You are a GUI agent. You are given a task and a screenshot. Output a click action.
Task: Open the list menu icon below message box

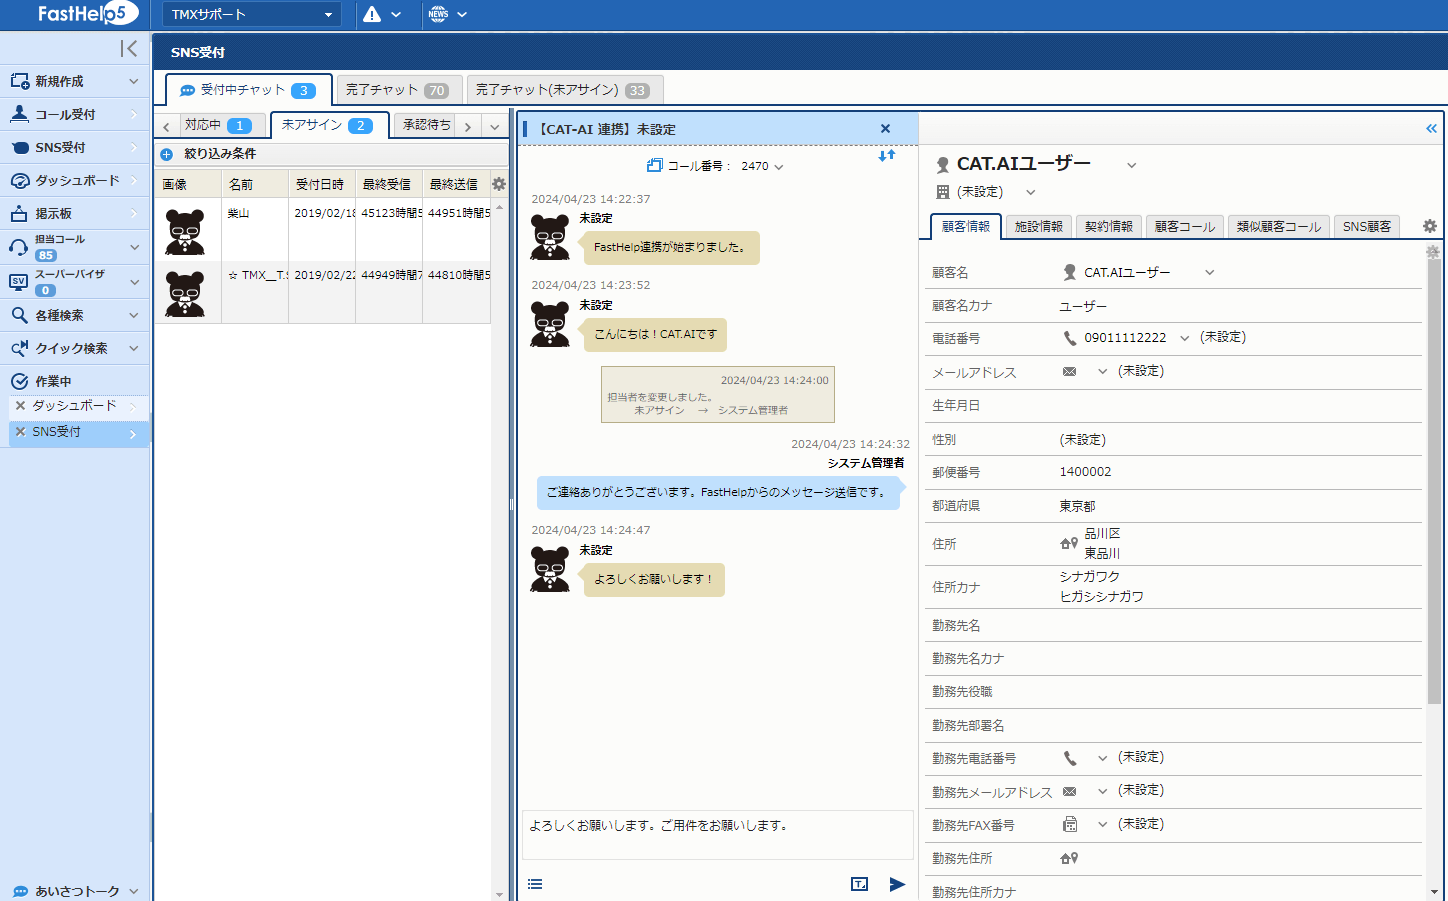(535, 884)
